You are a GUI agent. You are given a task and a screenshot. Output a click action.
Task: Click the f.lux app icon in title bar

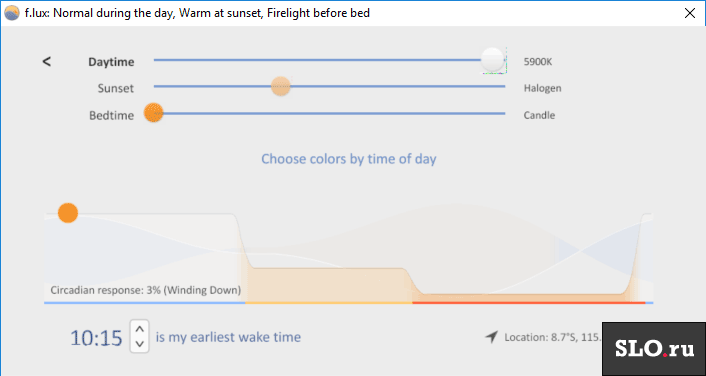click(x=12, y=13)
